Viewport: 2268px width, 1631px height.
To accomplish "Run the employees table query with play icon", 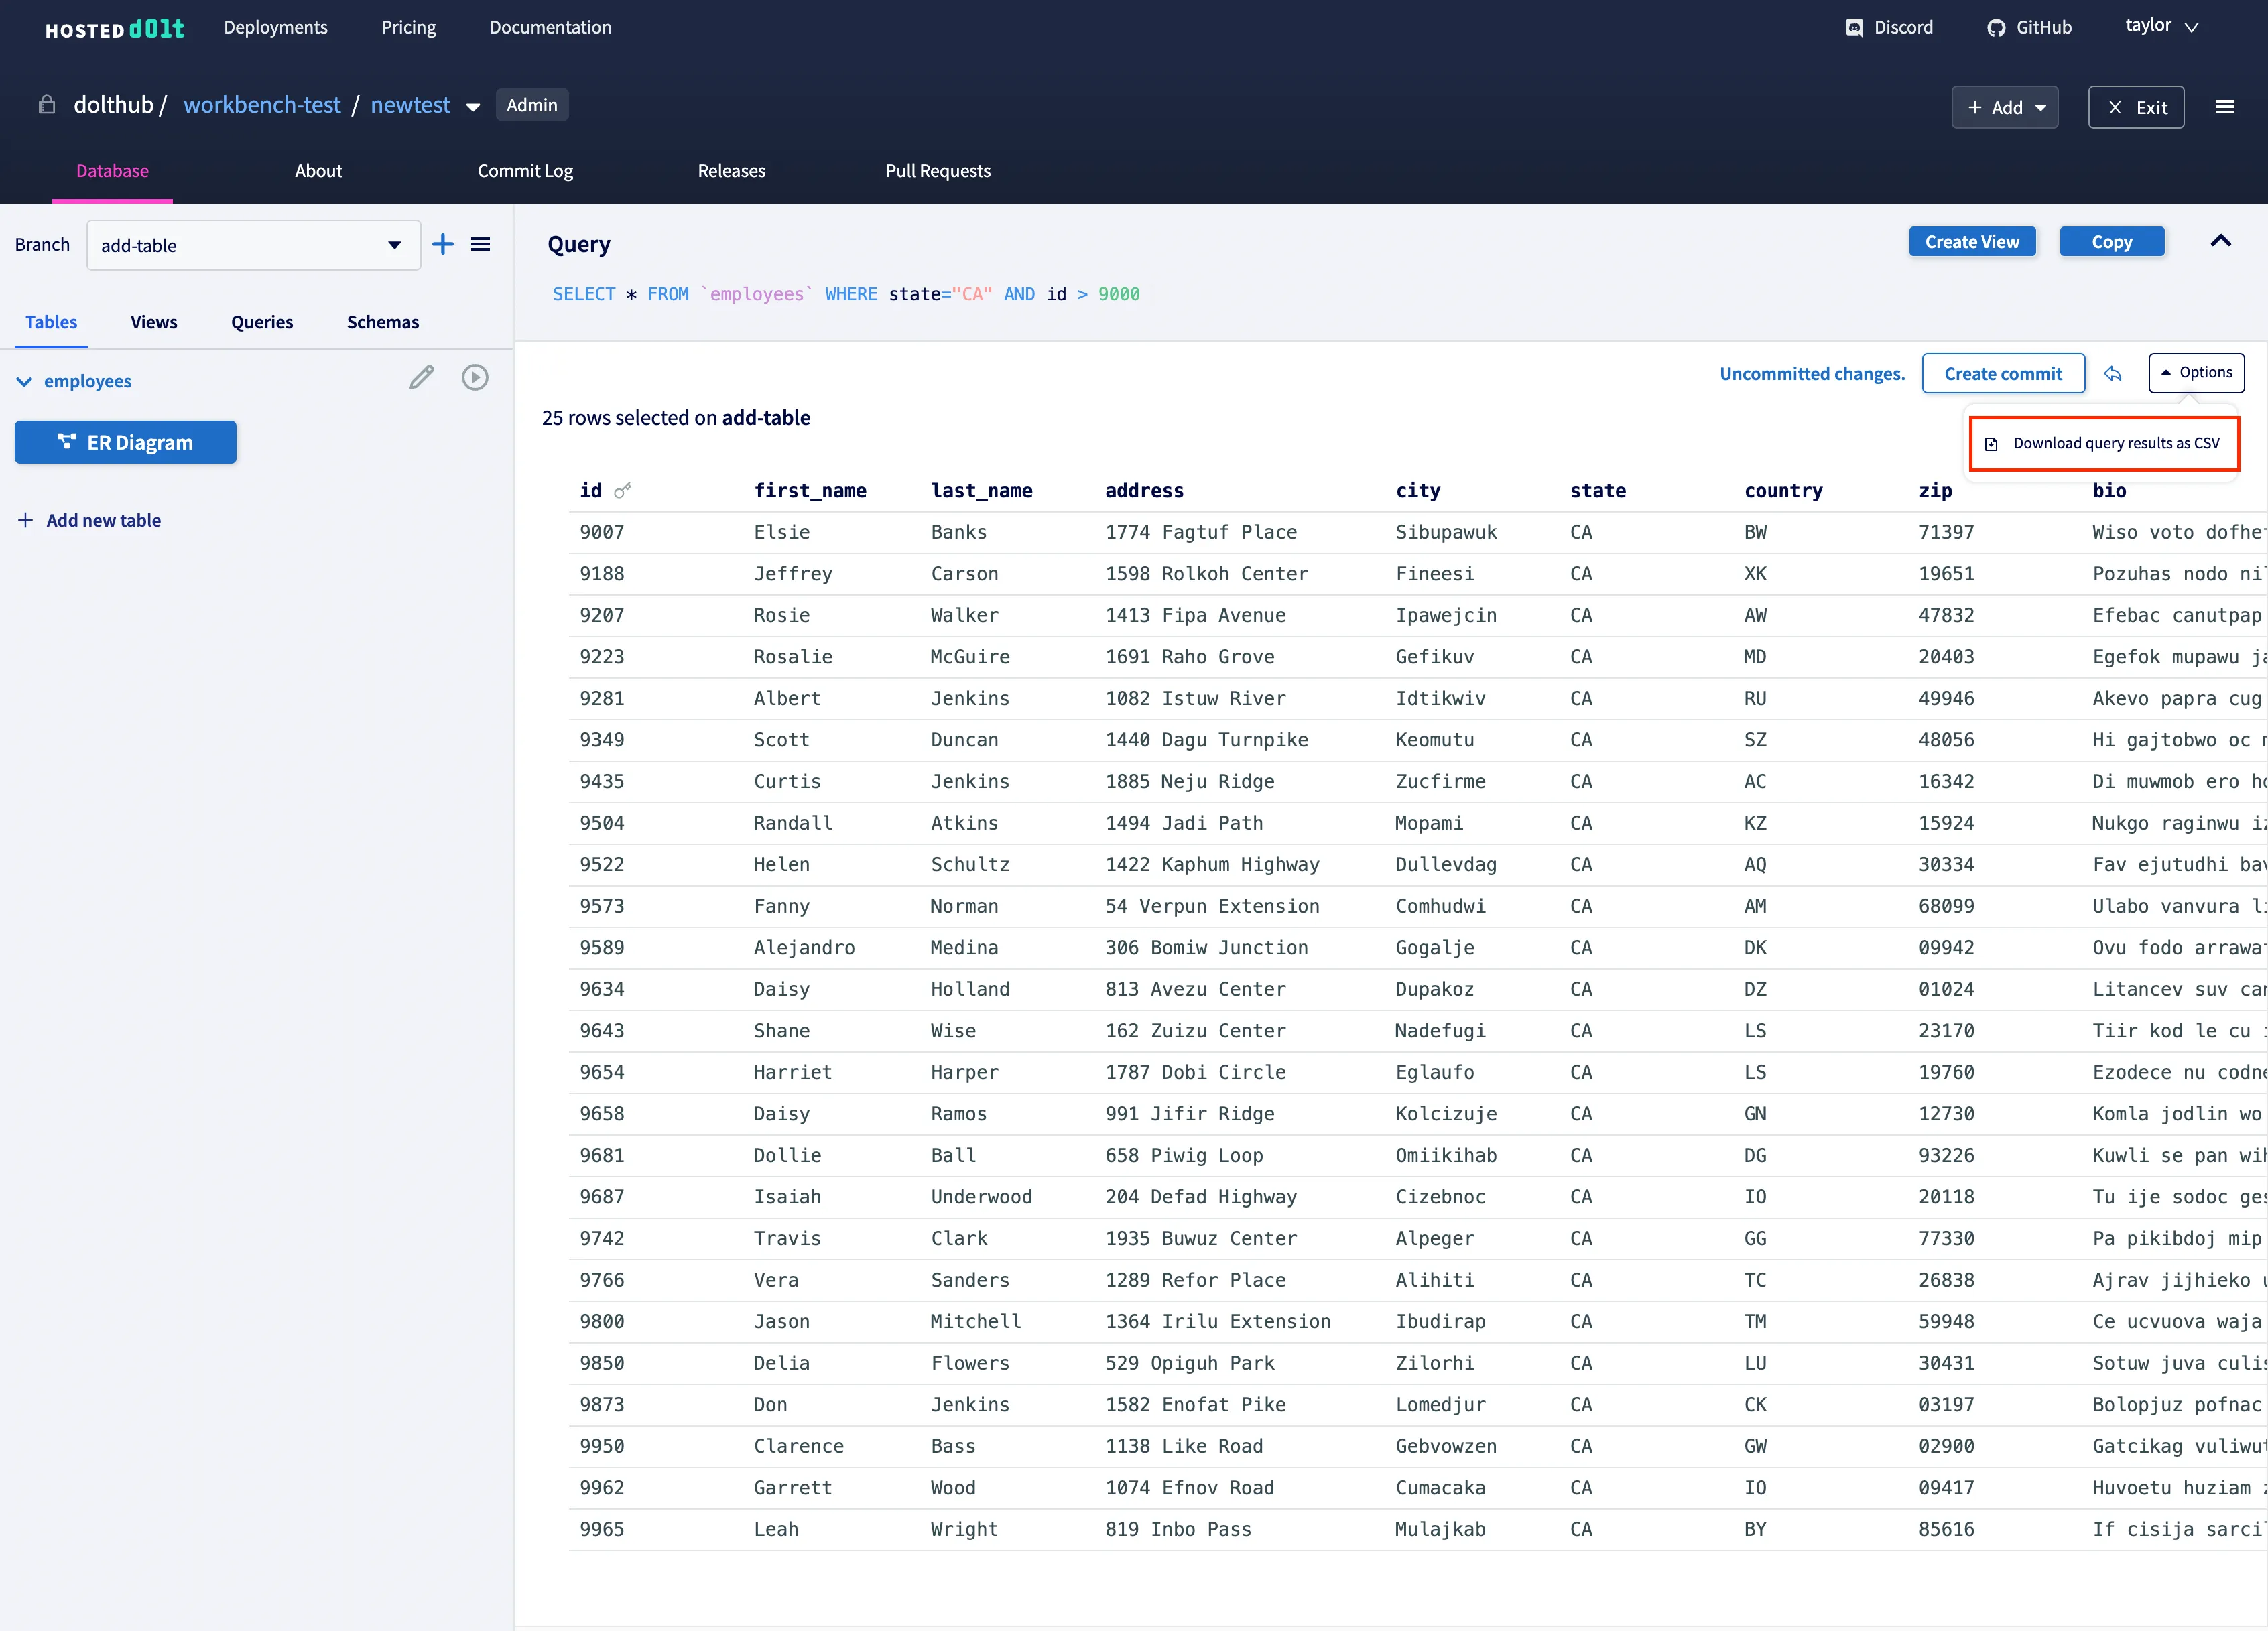I will point(475,377).
